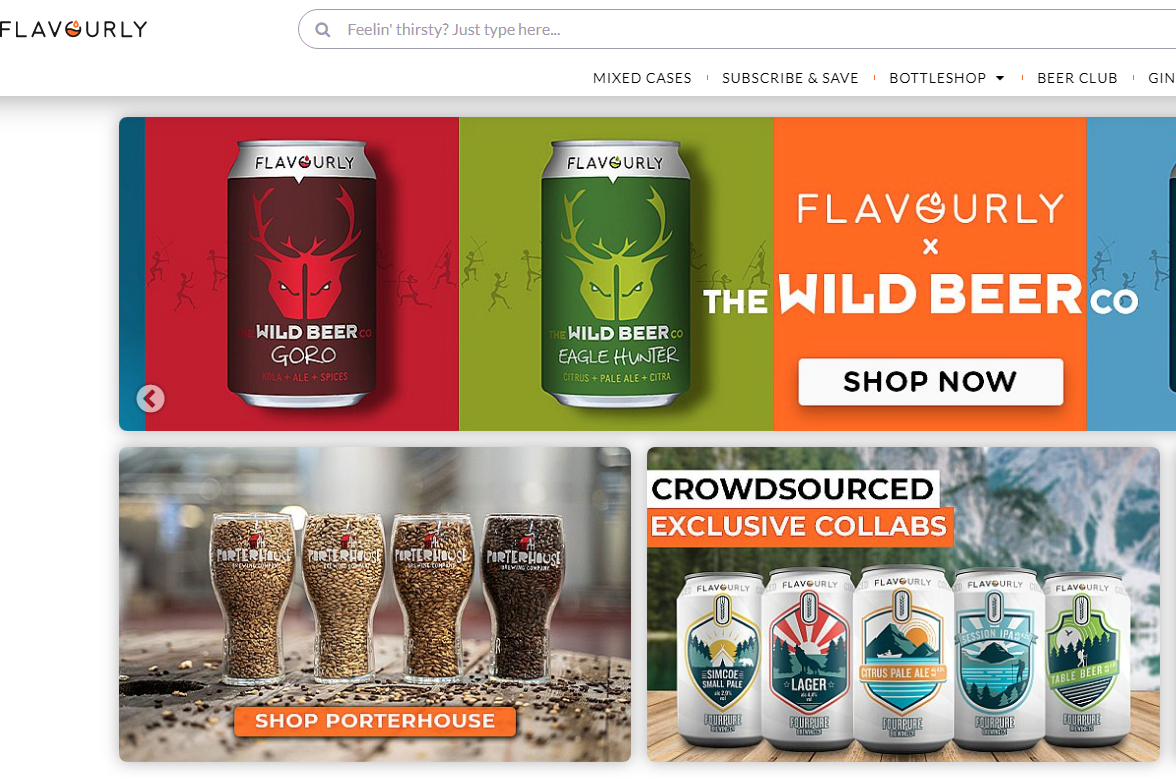The height and width of the screenshot is (778, 1176).
Task: Go to Beer Club
Action: click(1077, 78)
